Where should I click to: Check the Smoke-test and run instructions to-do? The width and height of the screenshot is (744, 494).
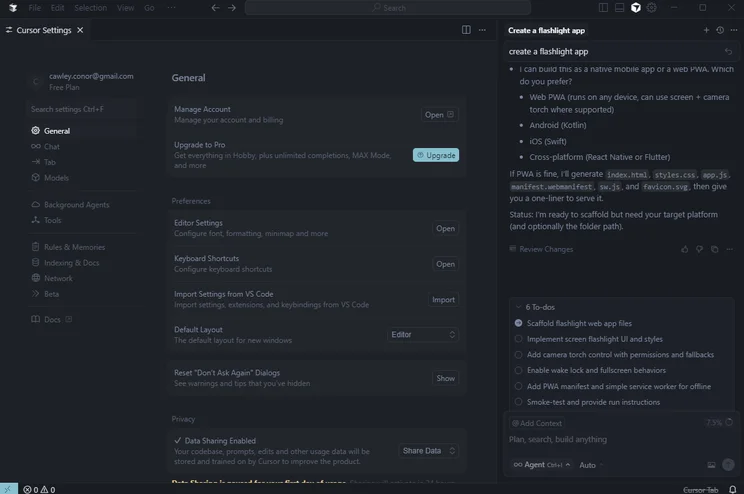518,402
